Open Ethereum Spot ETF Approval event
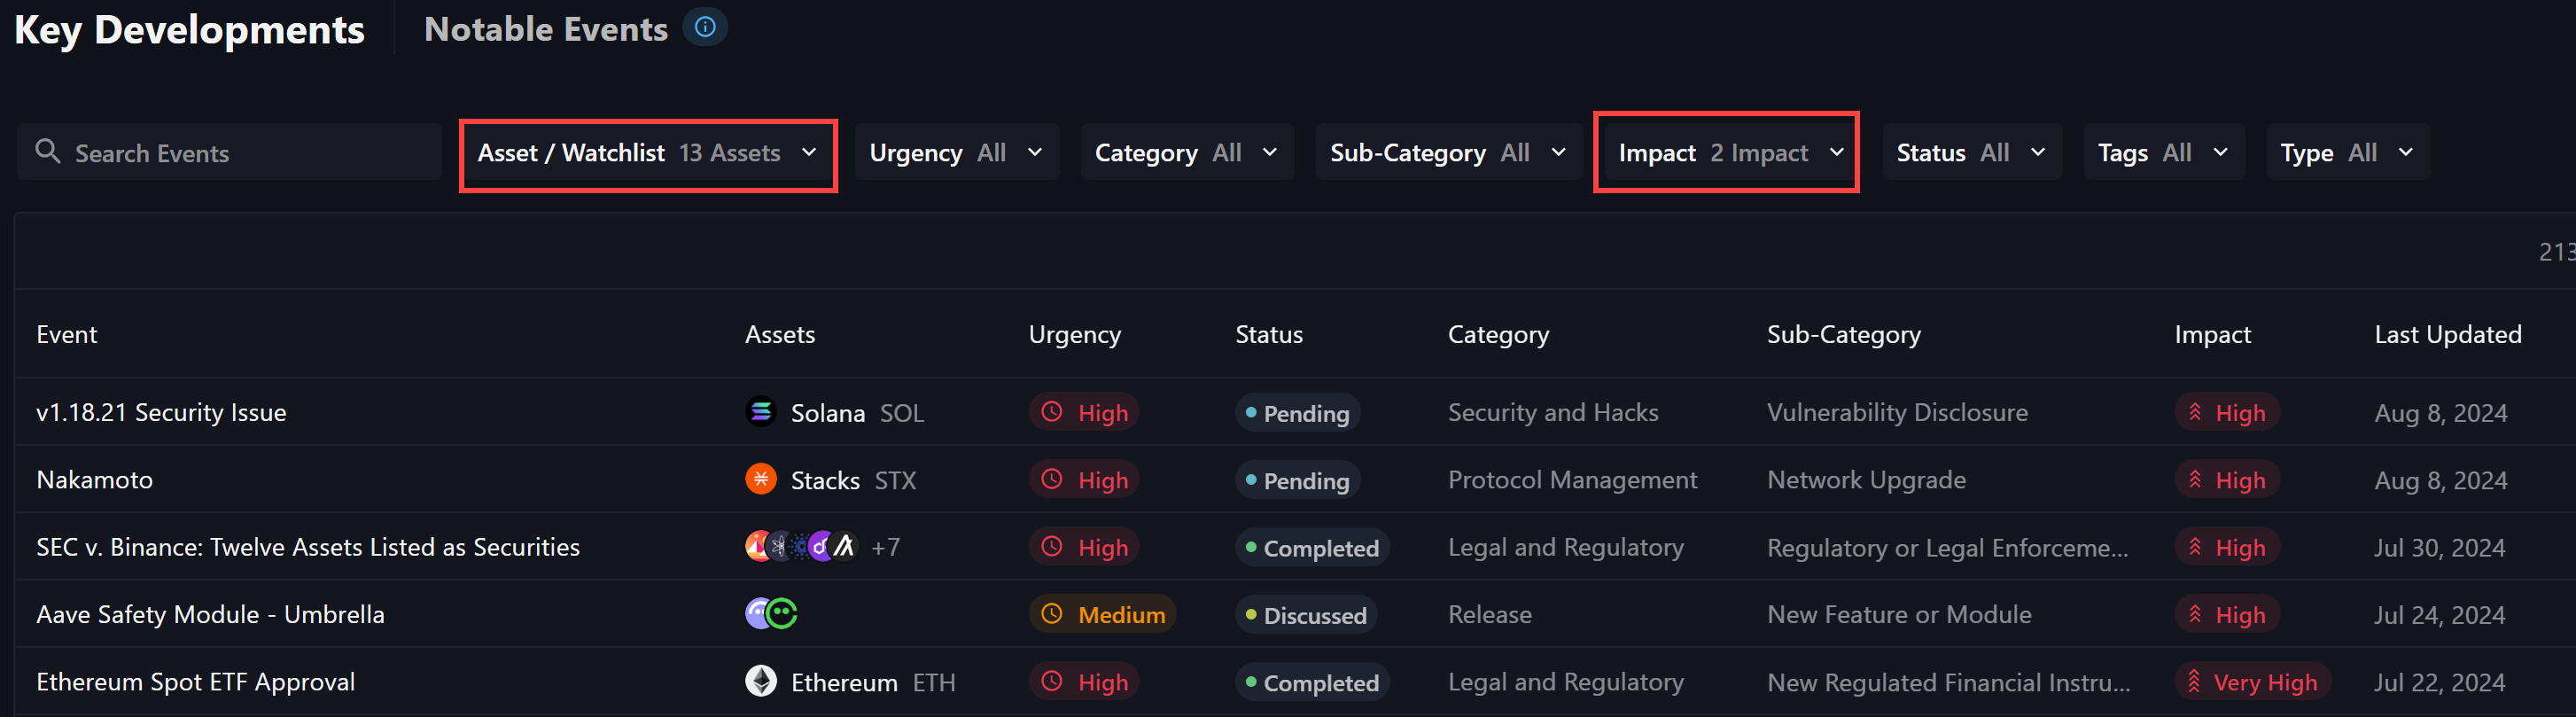This screenshot has height=717, width=2576. pyautogui.click(x=196, y=681)
